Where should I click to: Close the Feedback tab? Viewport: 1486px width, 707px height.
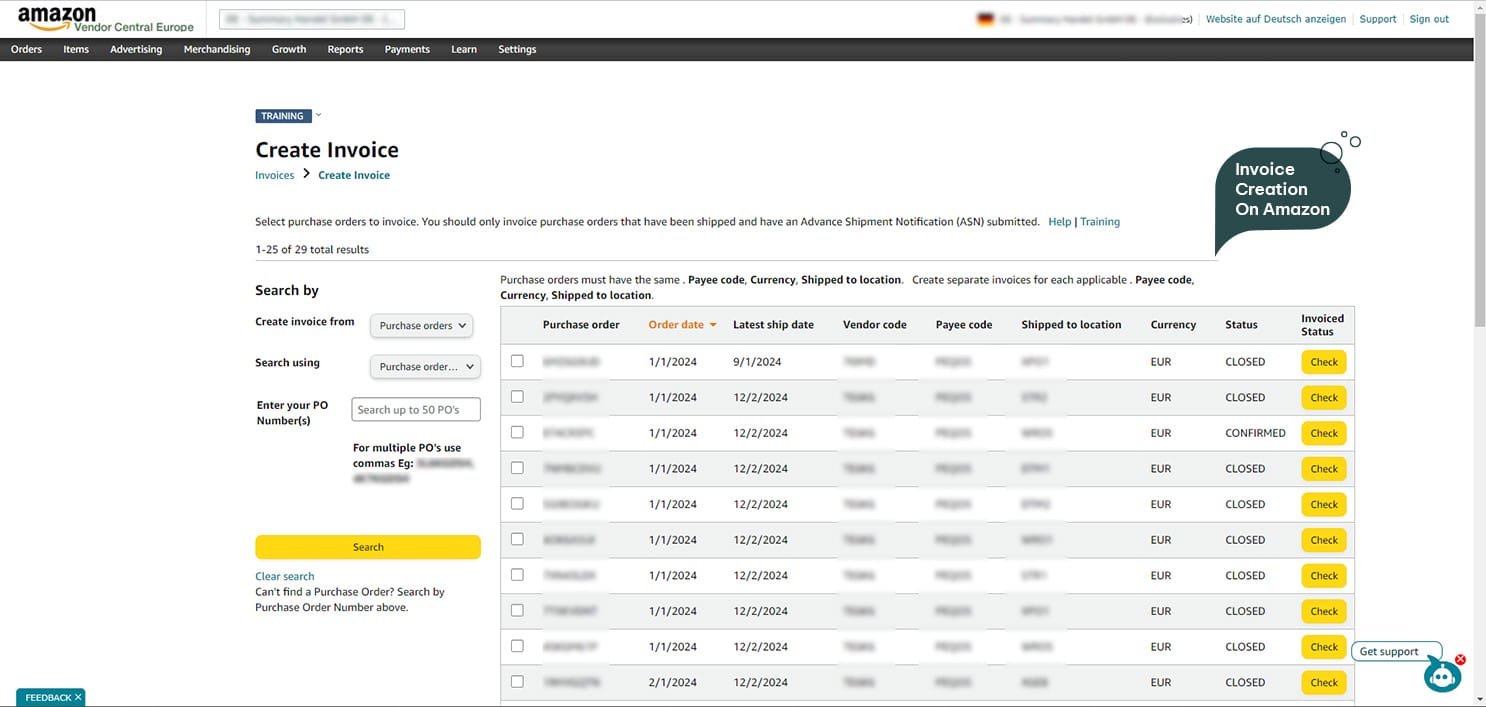click(78, 697)
